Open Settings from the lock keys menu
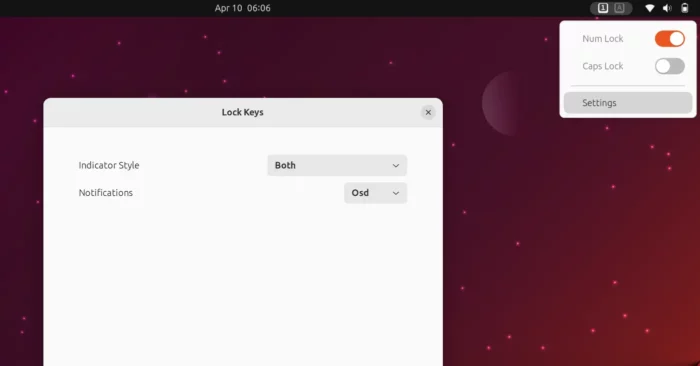This screenshot has height=366, width=700. (x=628, y=103)
